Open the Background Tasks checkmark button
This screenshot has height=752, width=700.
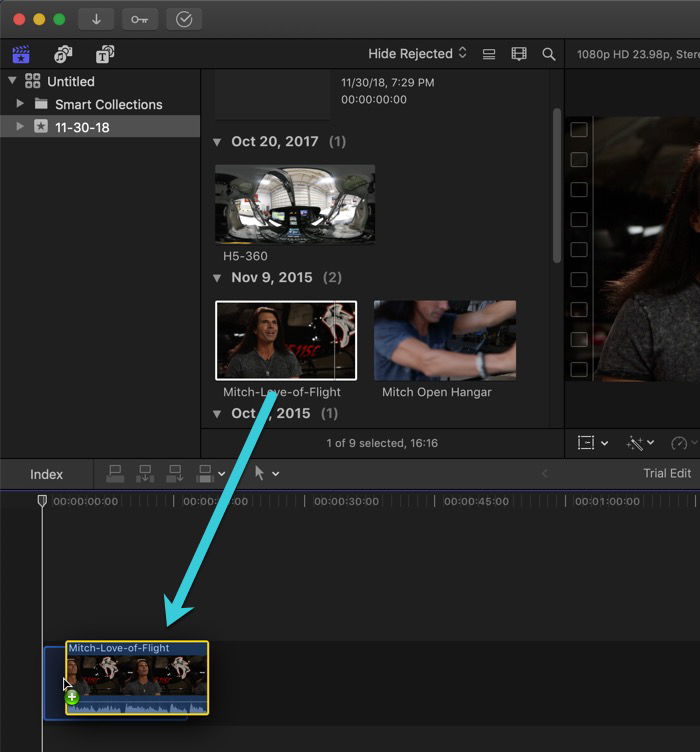tap(184, 19)
